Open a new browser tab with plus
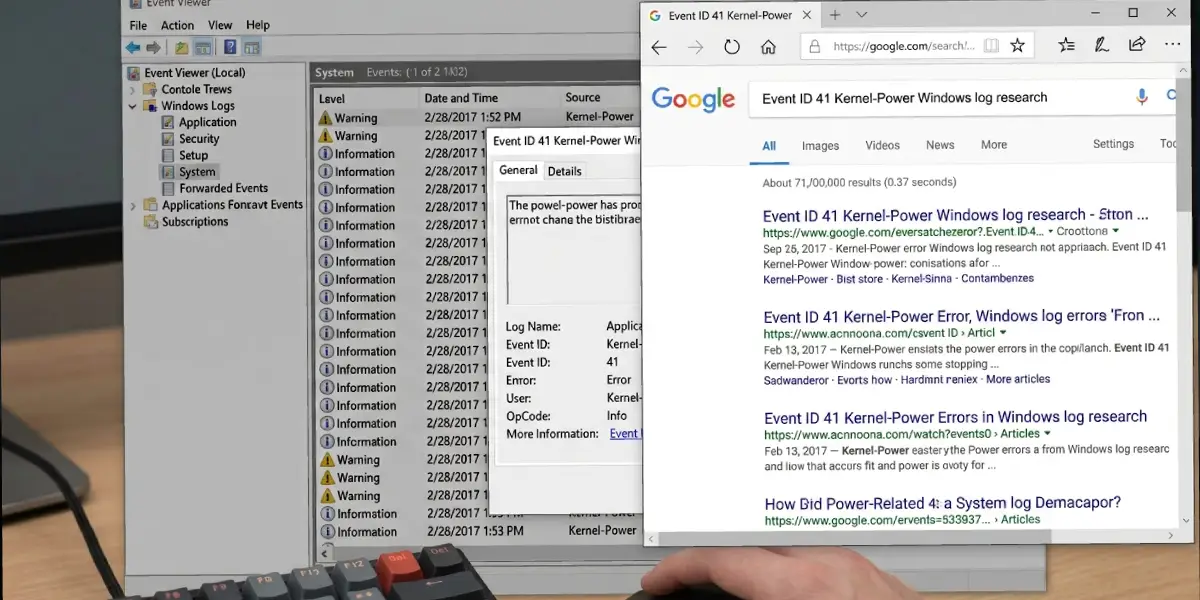Screen dimensions: 1200x600 pos(835,15)
